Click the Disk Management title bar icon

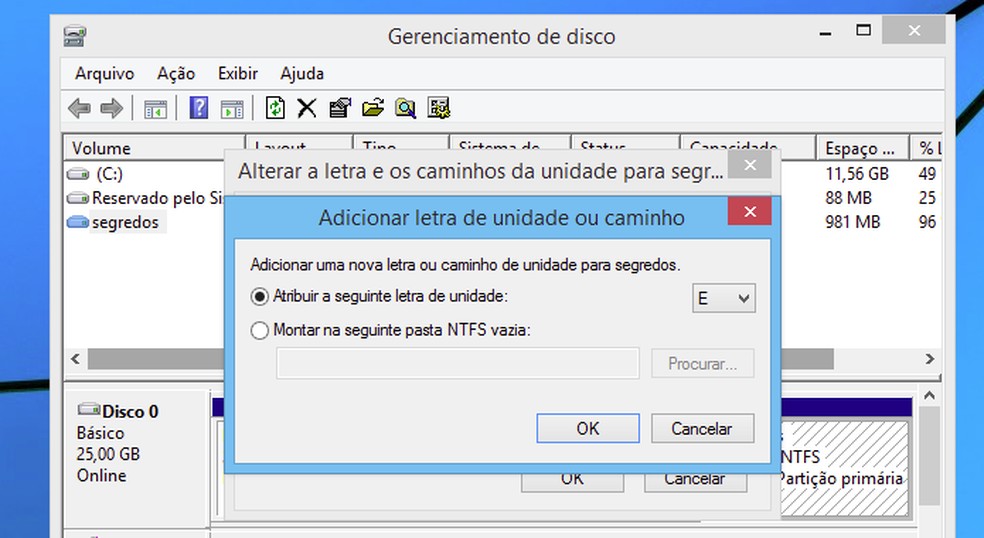(x=75, y=36)
